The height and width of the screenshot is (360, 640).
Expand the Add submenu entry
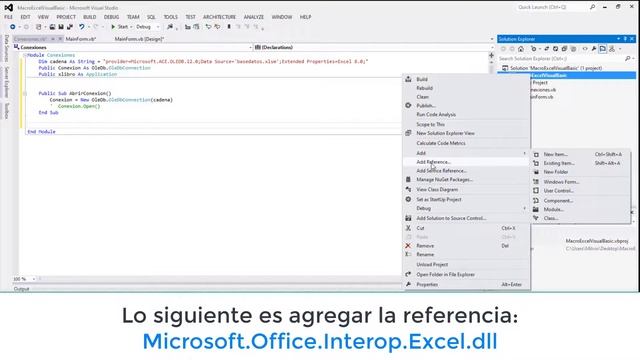(467, 153)
